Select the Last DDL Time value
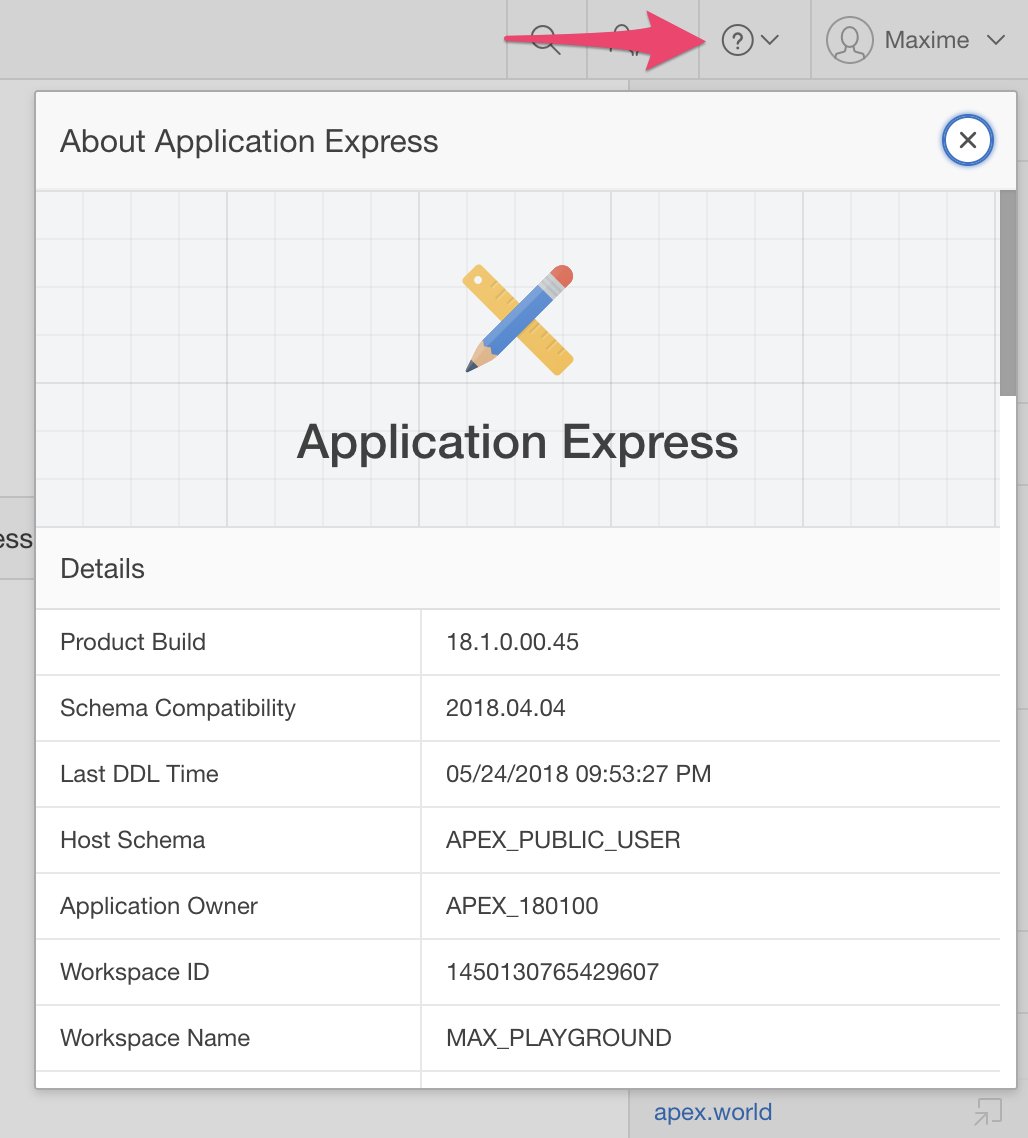Screen dimensions: 1028x1138 coord(579,774)
